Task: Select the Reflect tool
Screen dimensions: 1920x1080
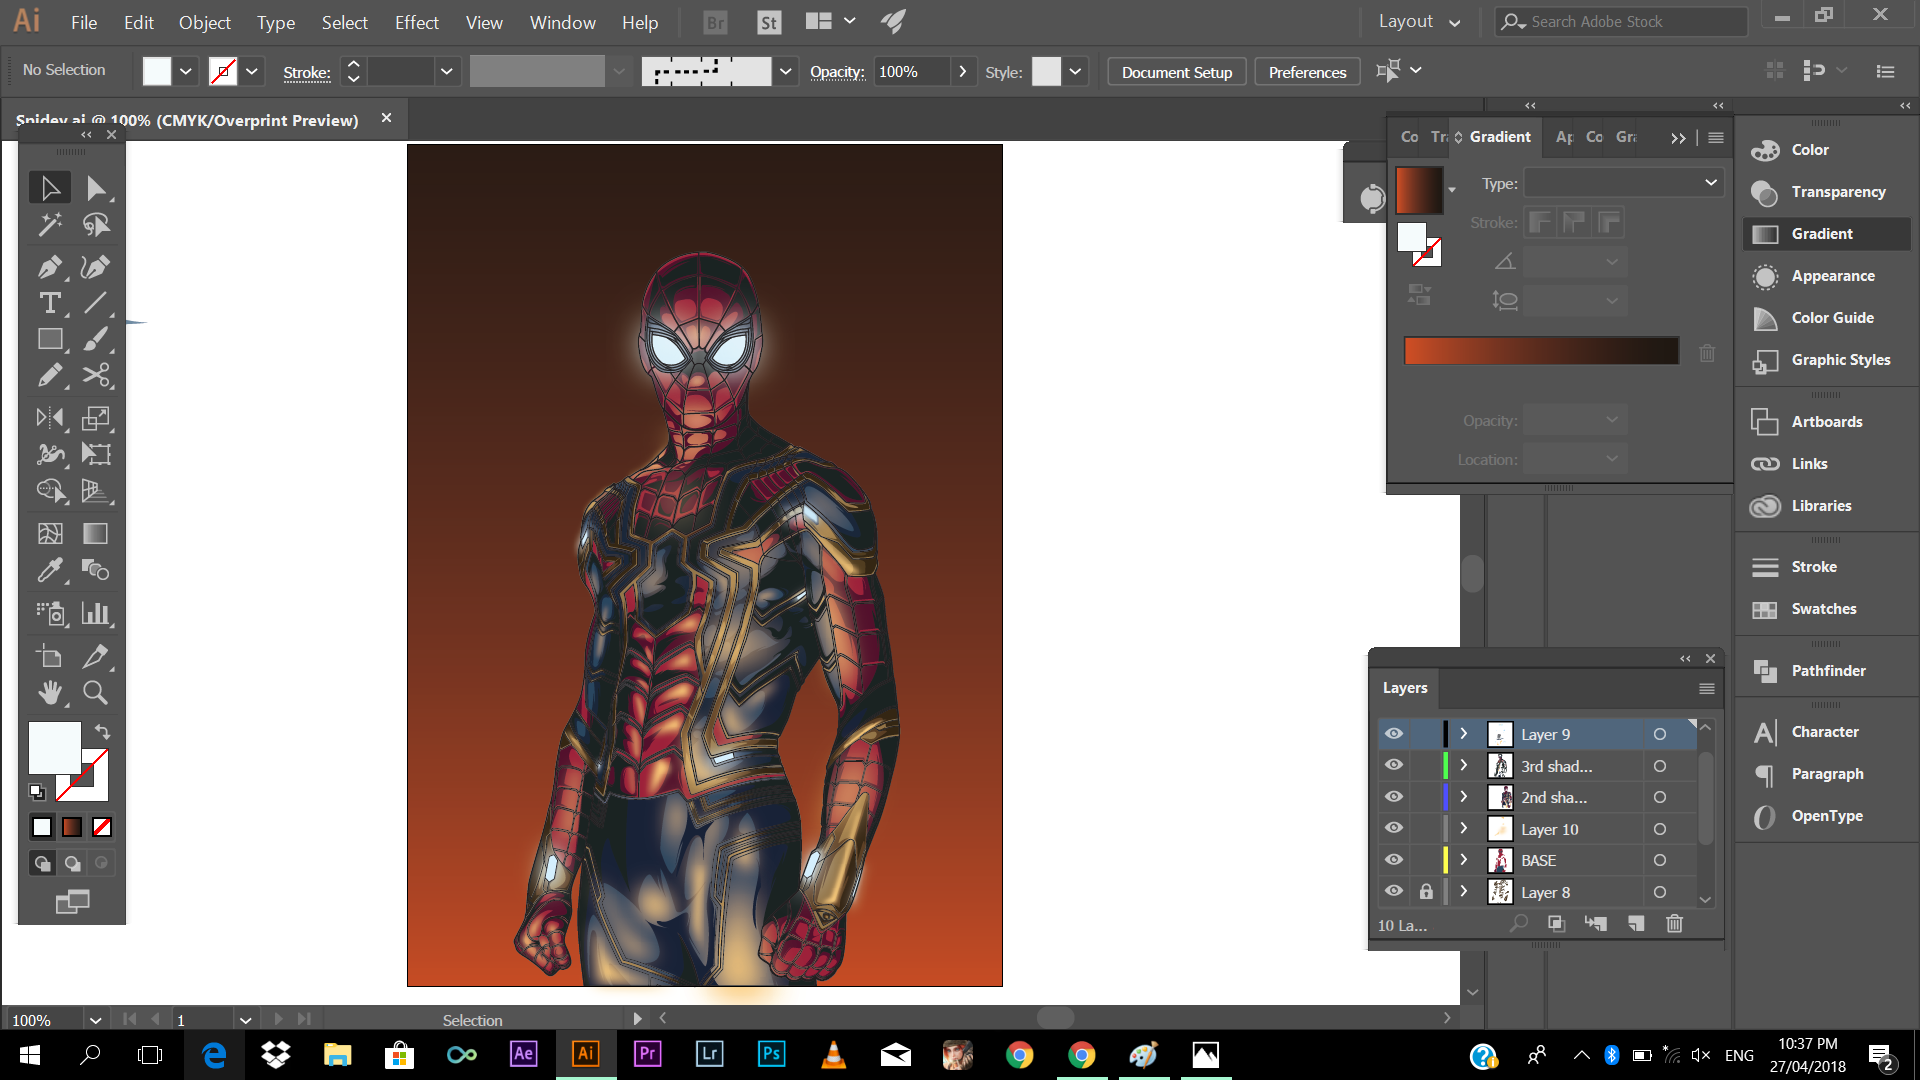Action: click(50, 418)
